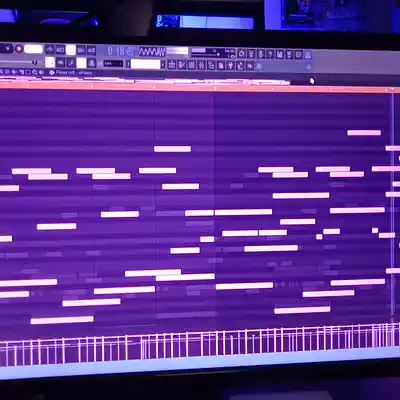Open the plugin picker icon
Viewport: 400px width, 400px height.
[231, 65]
